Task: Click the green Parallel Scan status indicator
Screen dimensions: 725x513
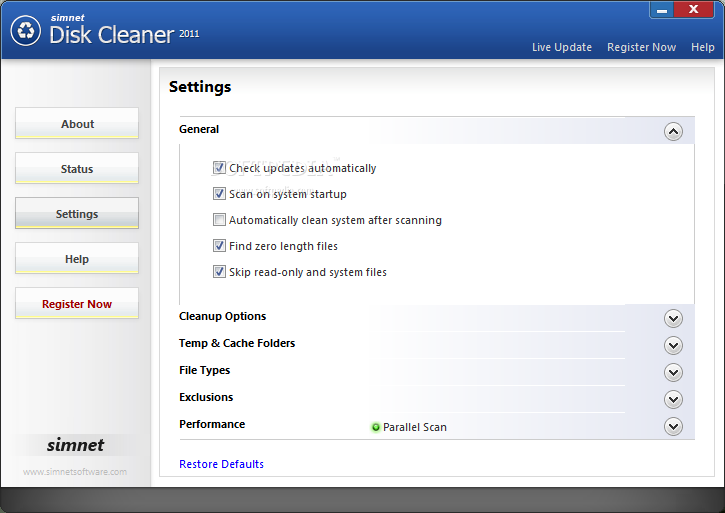Action: point(375,427)
